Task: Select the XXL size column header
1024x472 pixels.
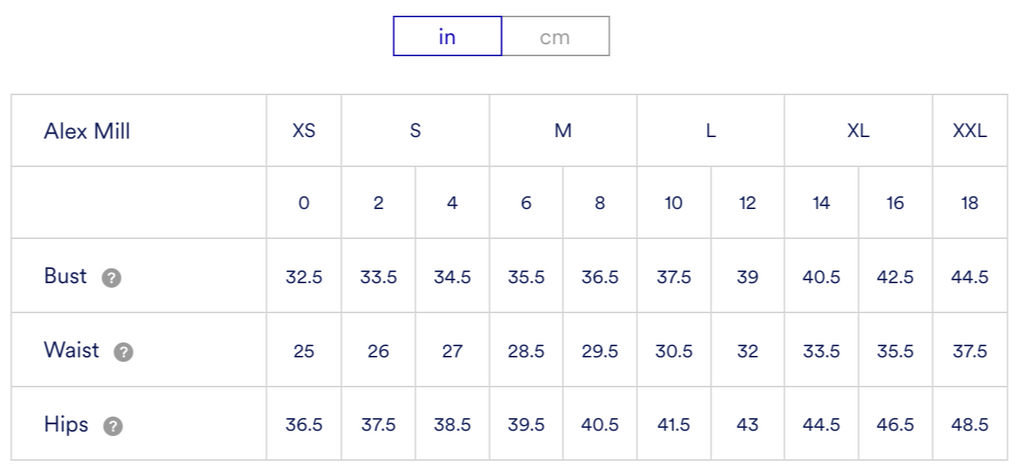Action: coord(969,131)
